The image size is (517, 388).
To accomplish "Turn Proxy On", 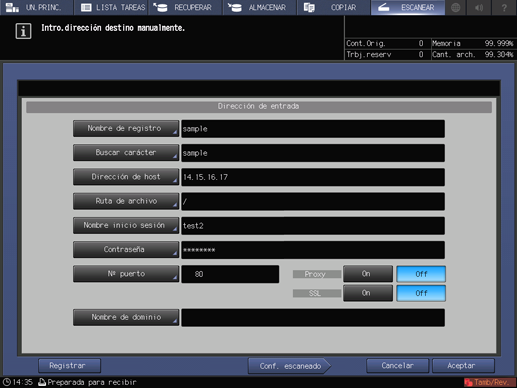I will [368, 274].
